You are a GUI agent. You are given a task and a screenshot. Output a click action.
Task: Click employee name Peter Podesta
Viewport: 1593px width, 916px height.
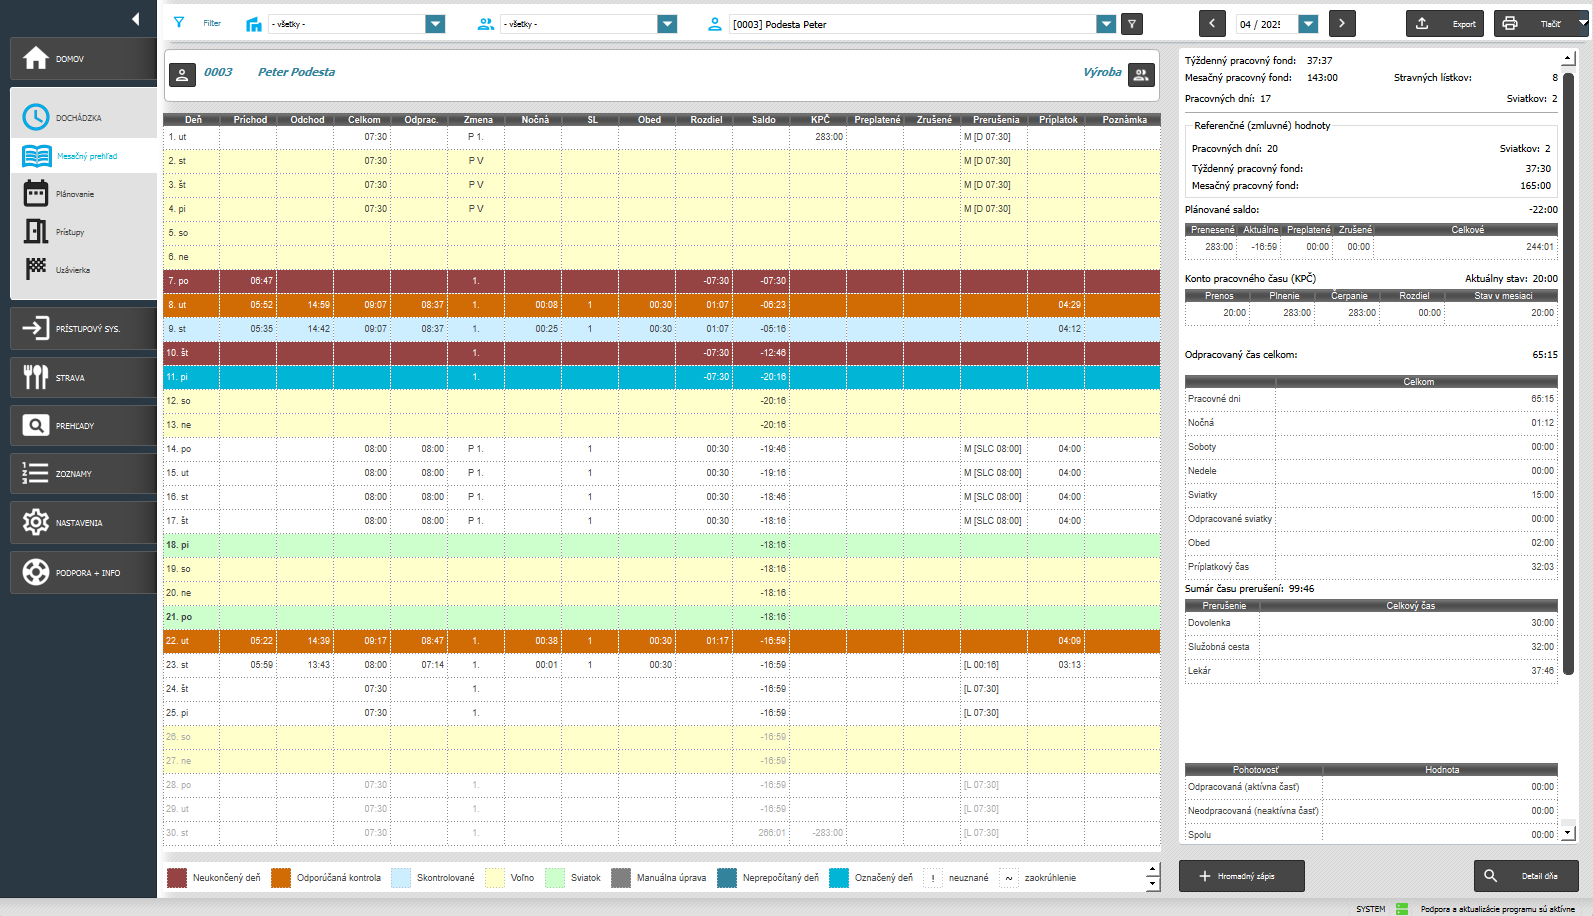(x=296, y=72)
